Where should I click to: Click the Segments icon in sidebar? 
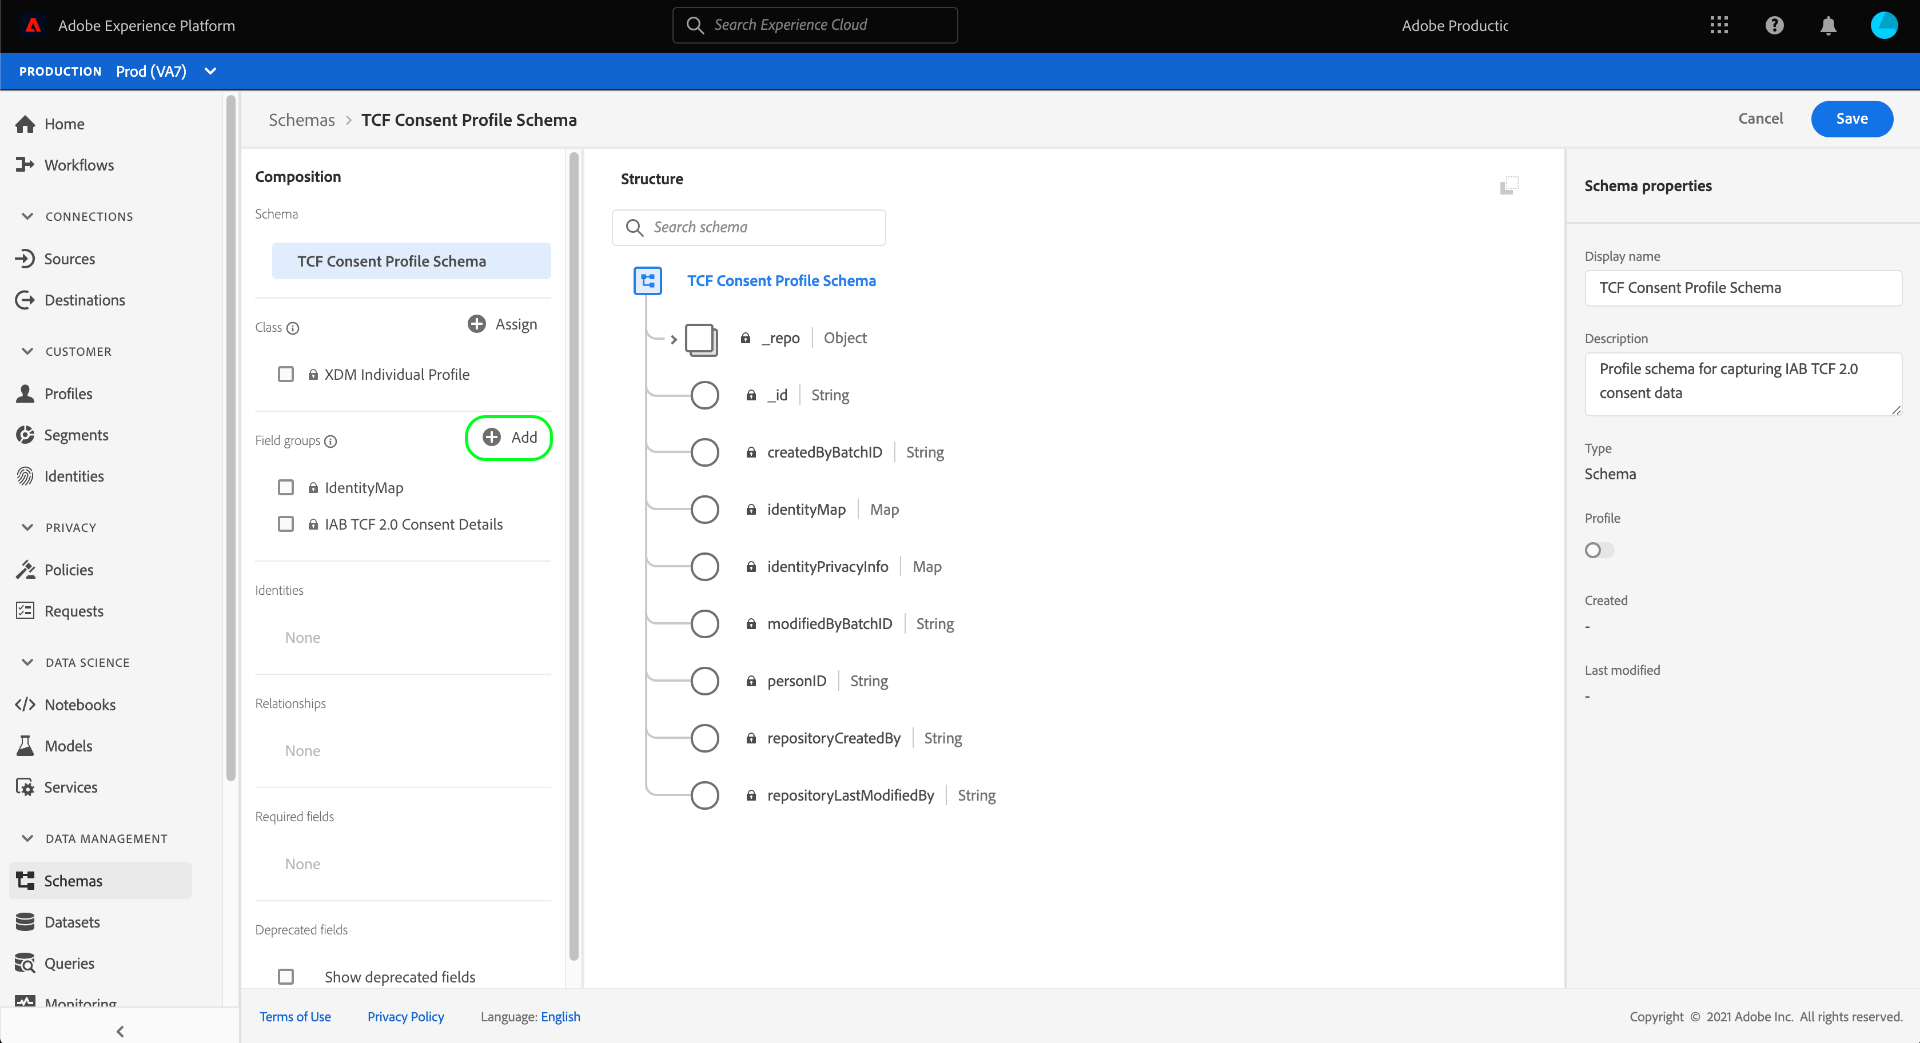click(x=25, y=435)
